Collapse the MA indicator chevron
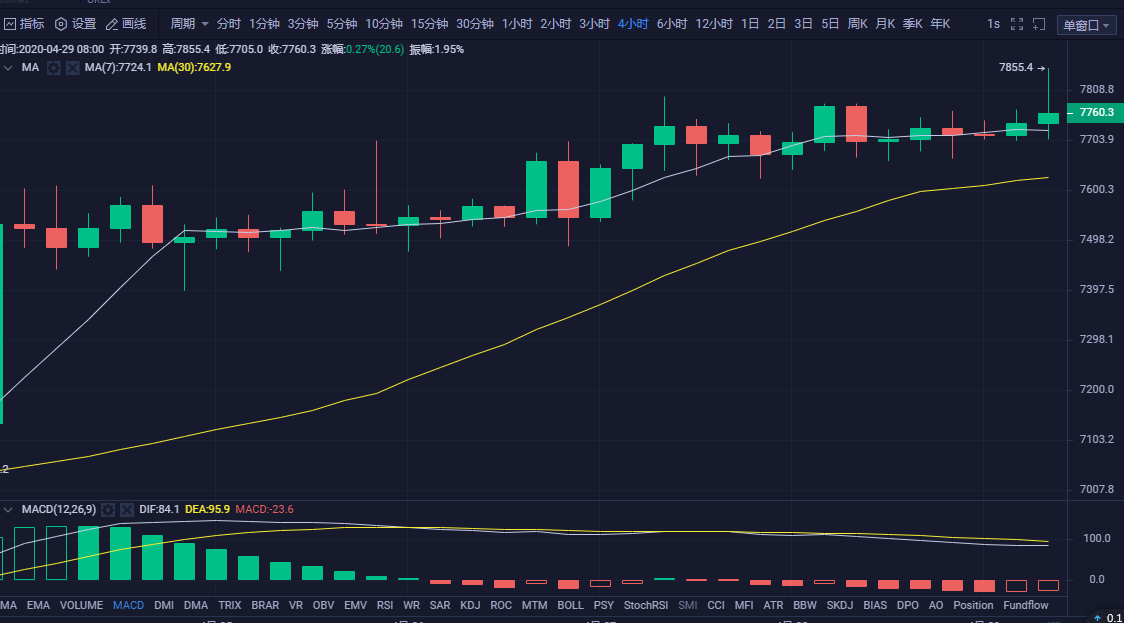Screen dimensions: 1124x623 (x=8, y=67)
